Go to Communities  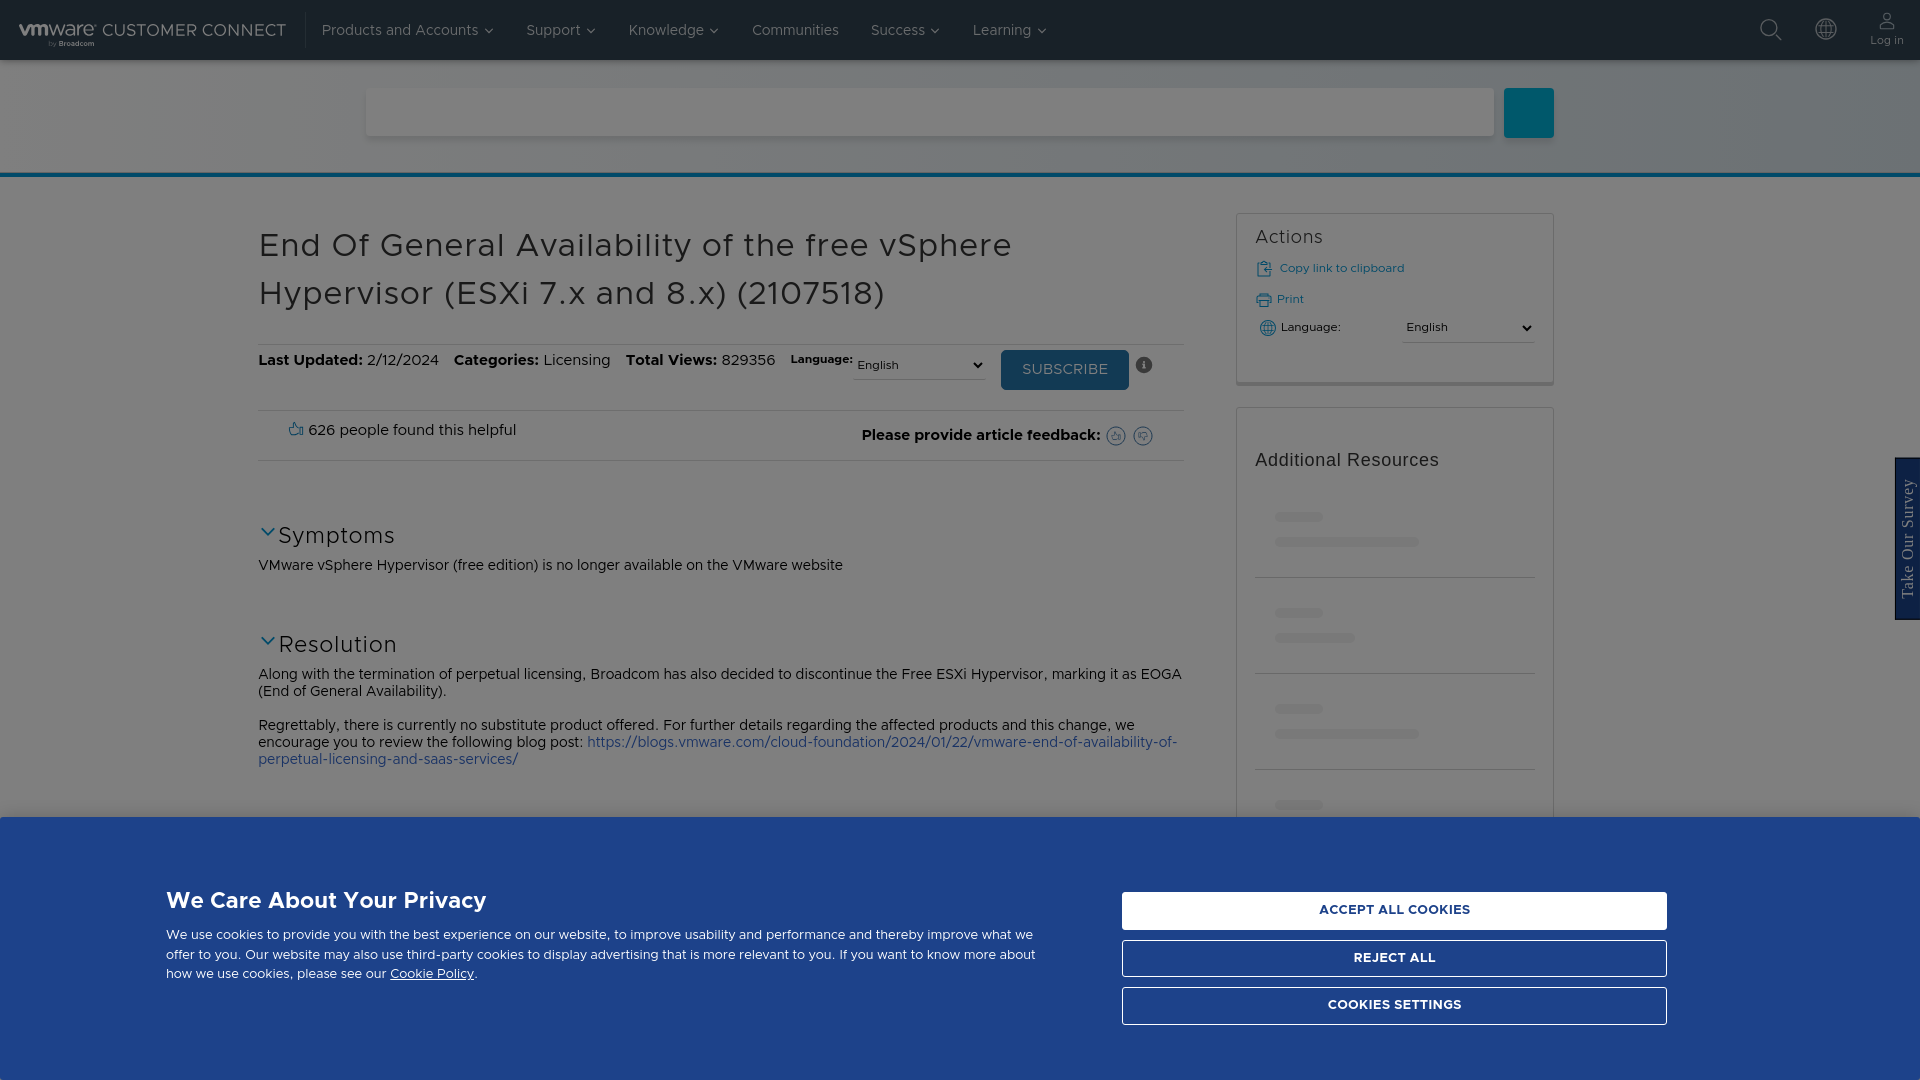coord(795,30)
